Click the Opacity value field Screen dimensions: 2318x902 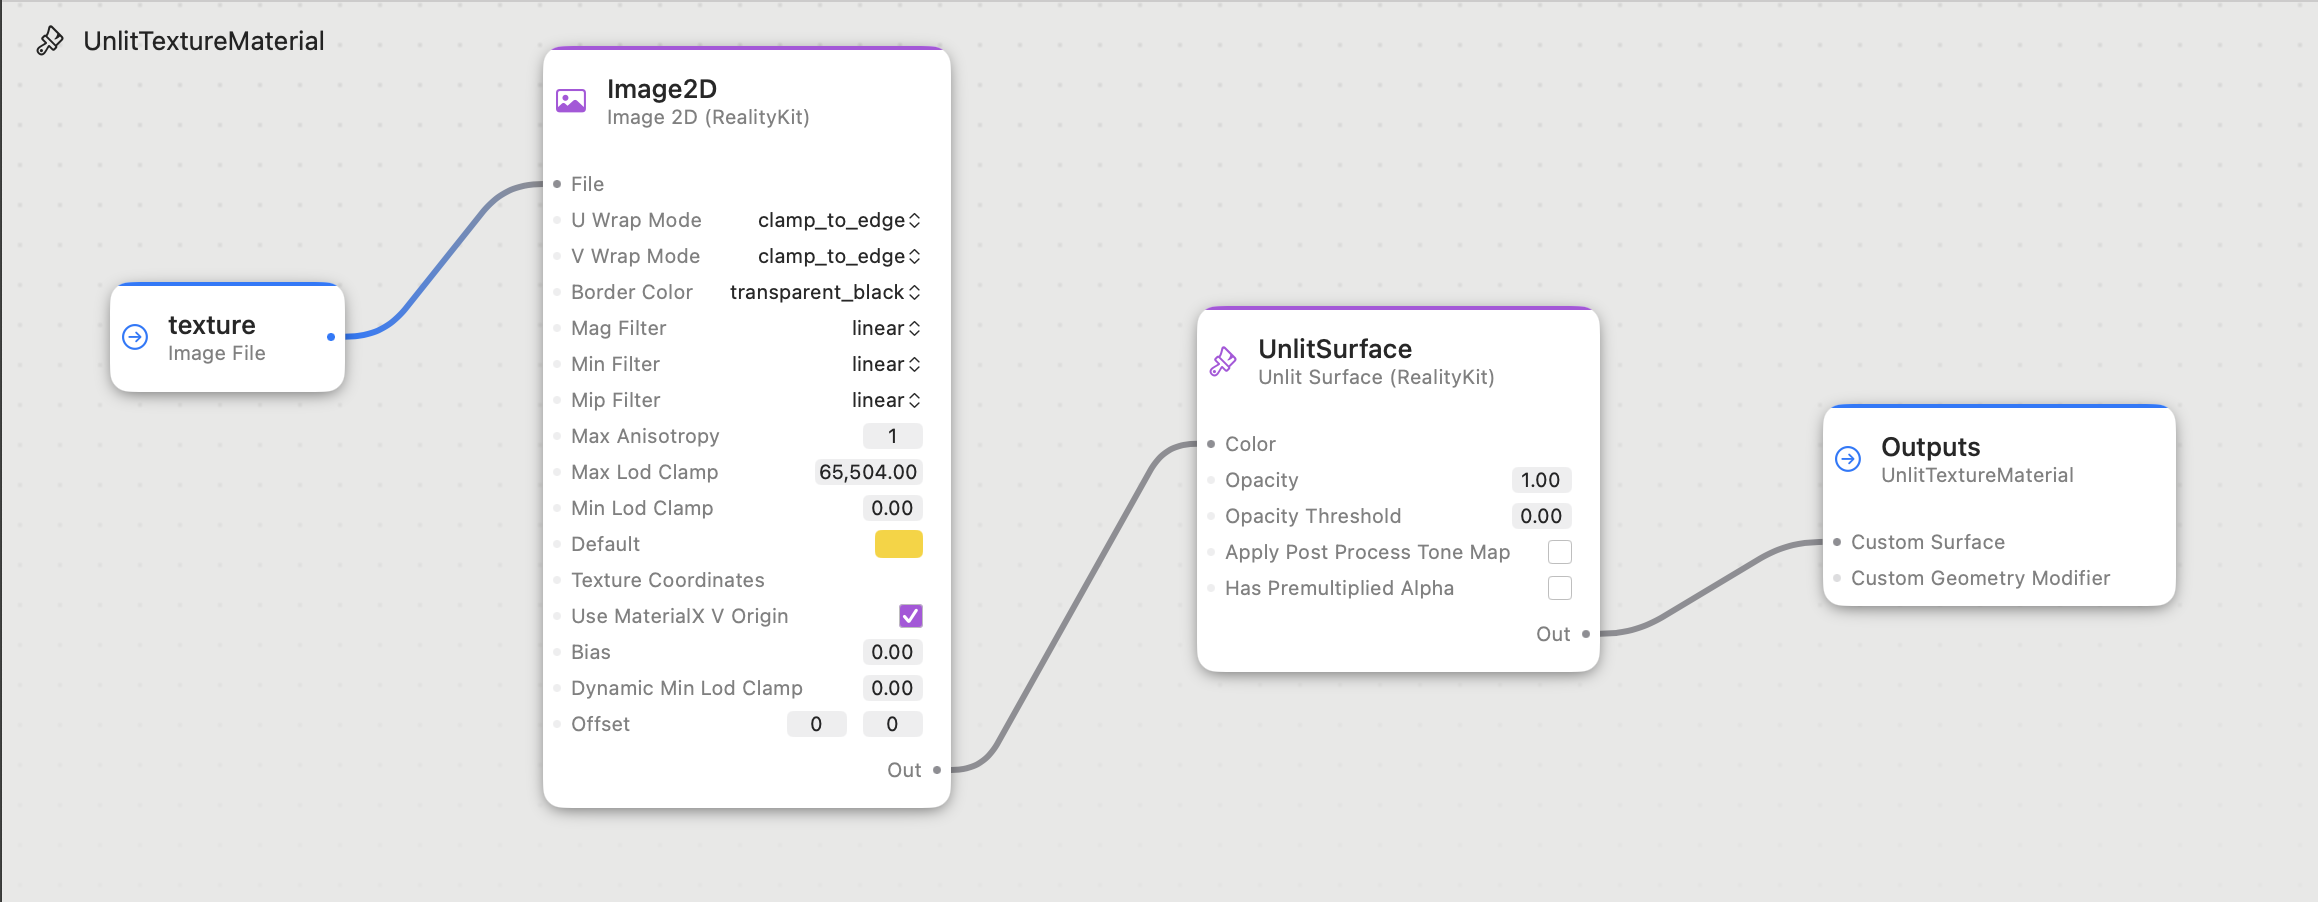pos(1540,480)
